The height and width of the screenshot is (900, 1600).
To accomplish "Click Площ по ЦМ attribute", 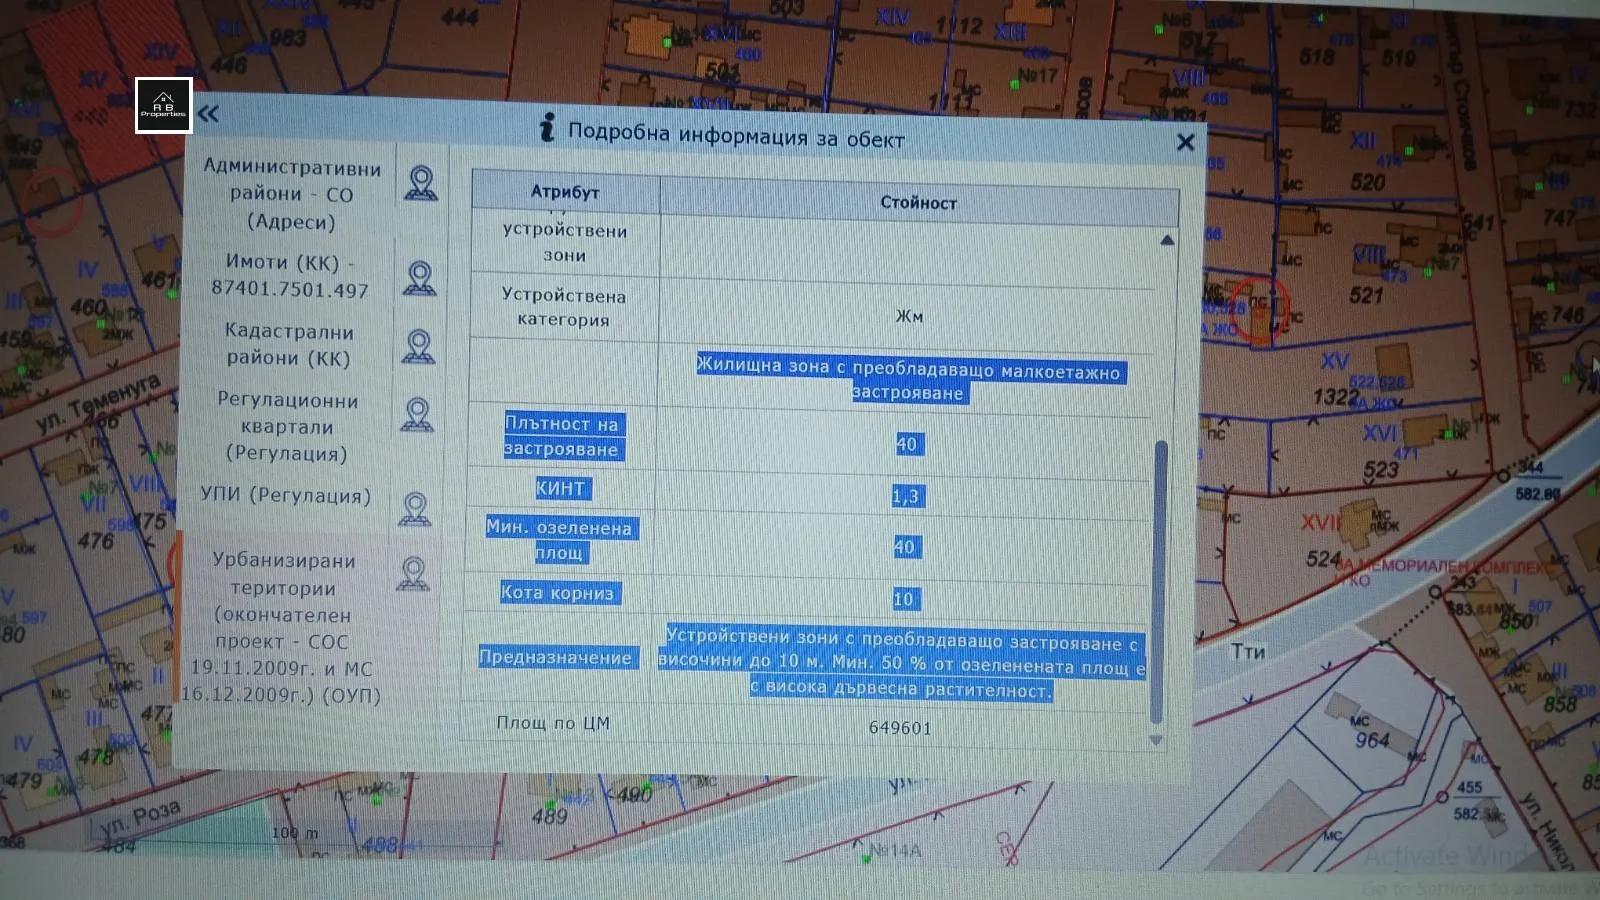I will coord(553,722).
